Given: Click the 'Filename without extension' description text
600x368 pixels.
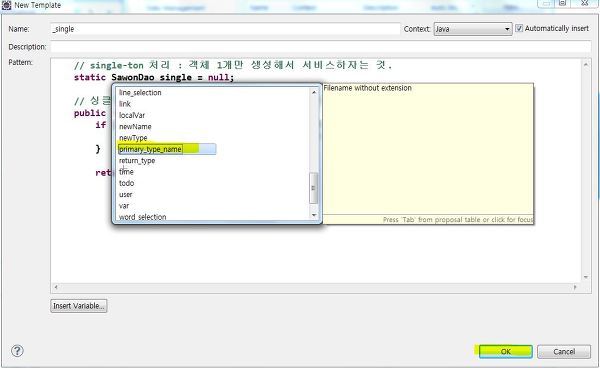Looking at the screenshot, I should point(368,88).
